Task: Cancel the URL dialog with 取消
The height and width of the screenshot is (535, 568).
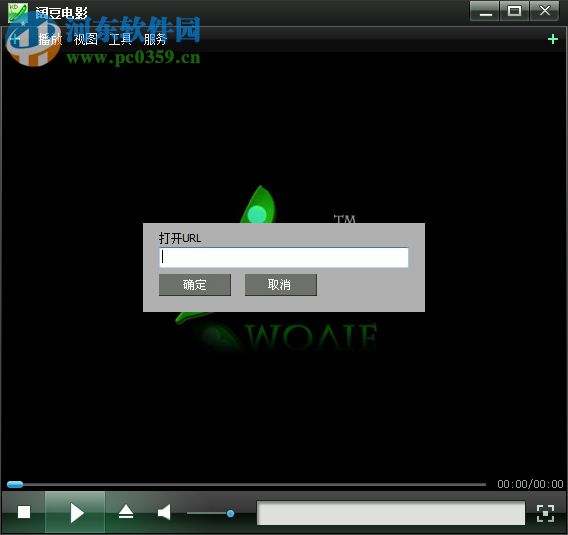Action: [281, 285]
